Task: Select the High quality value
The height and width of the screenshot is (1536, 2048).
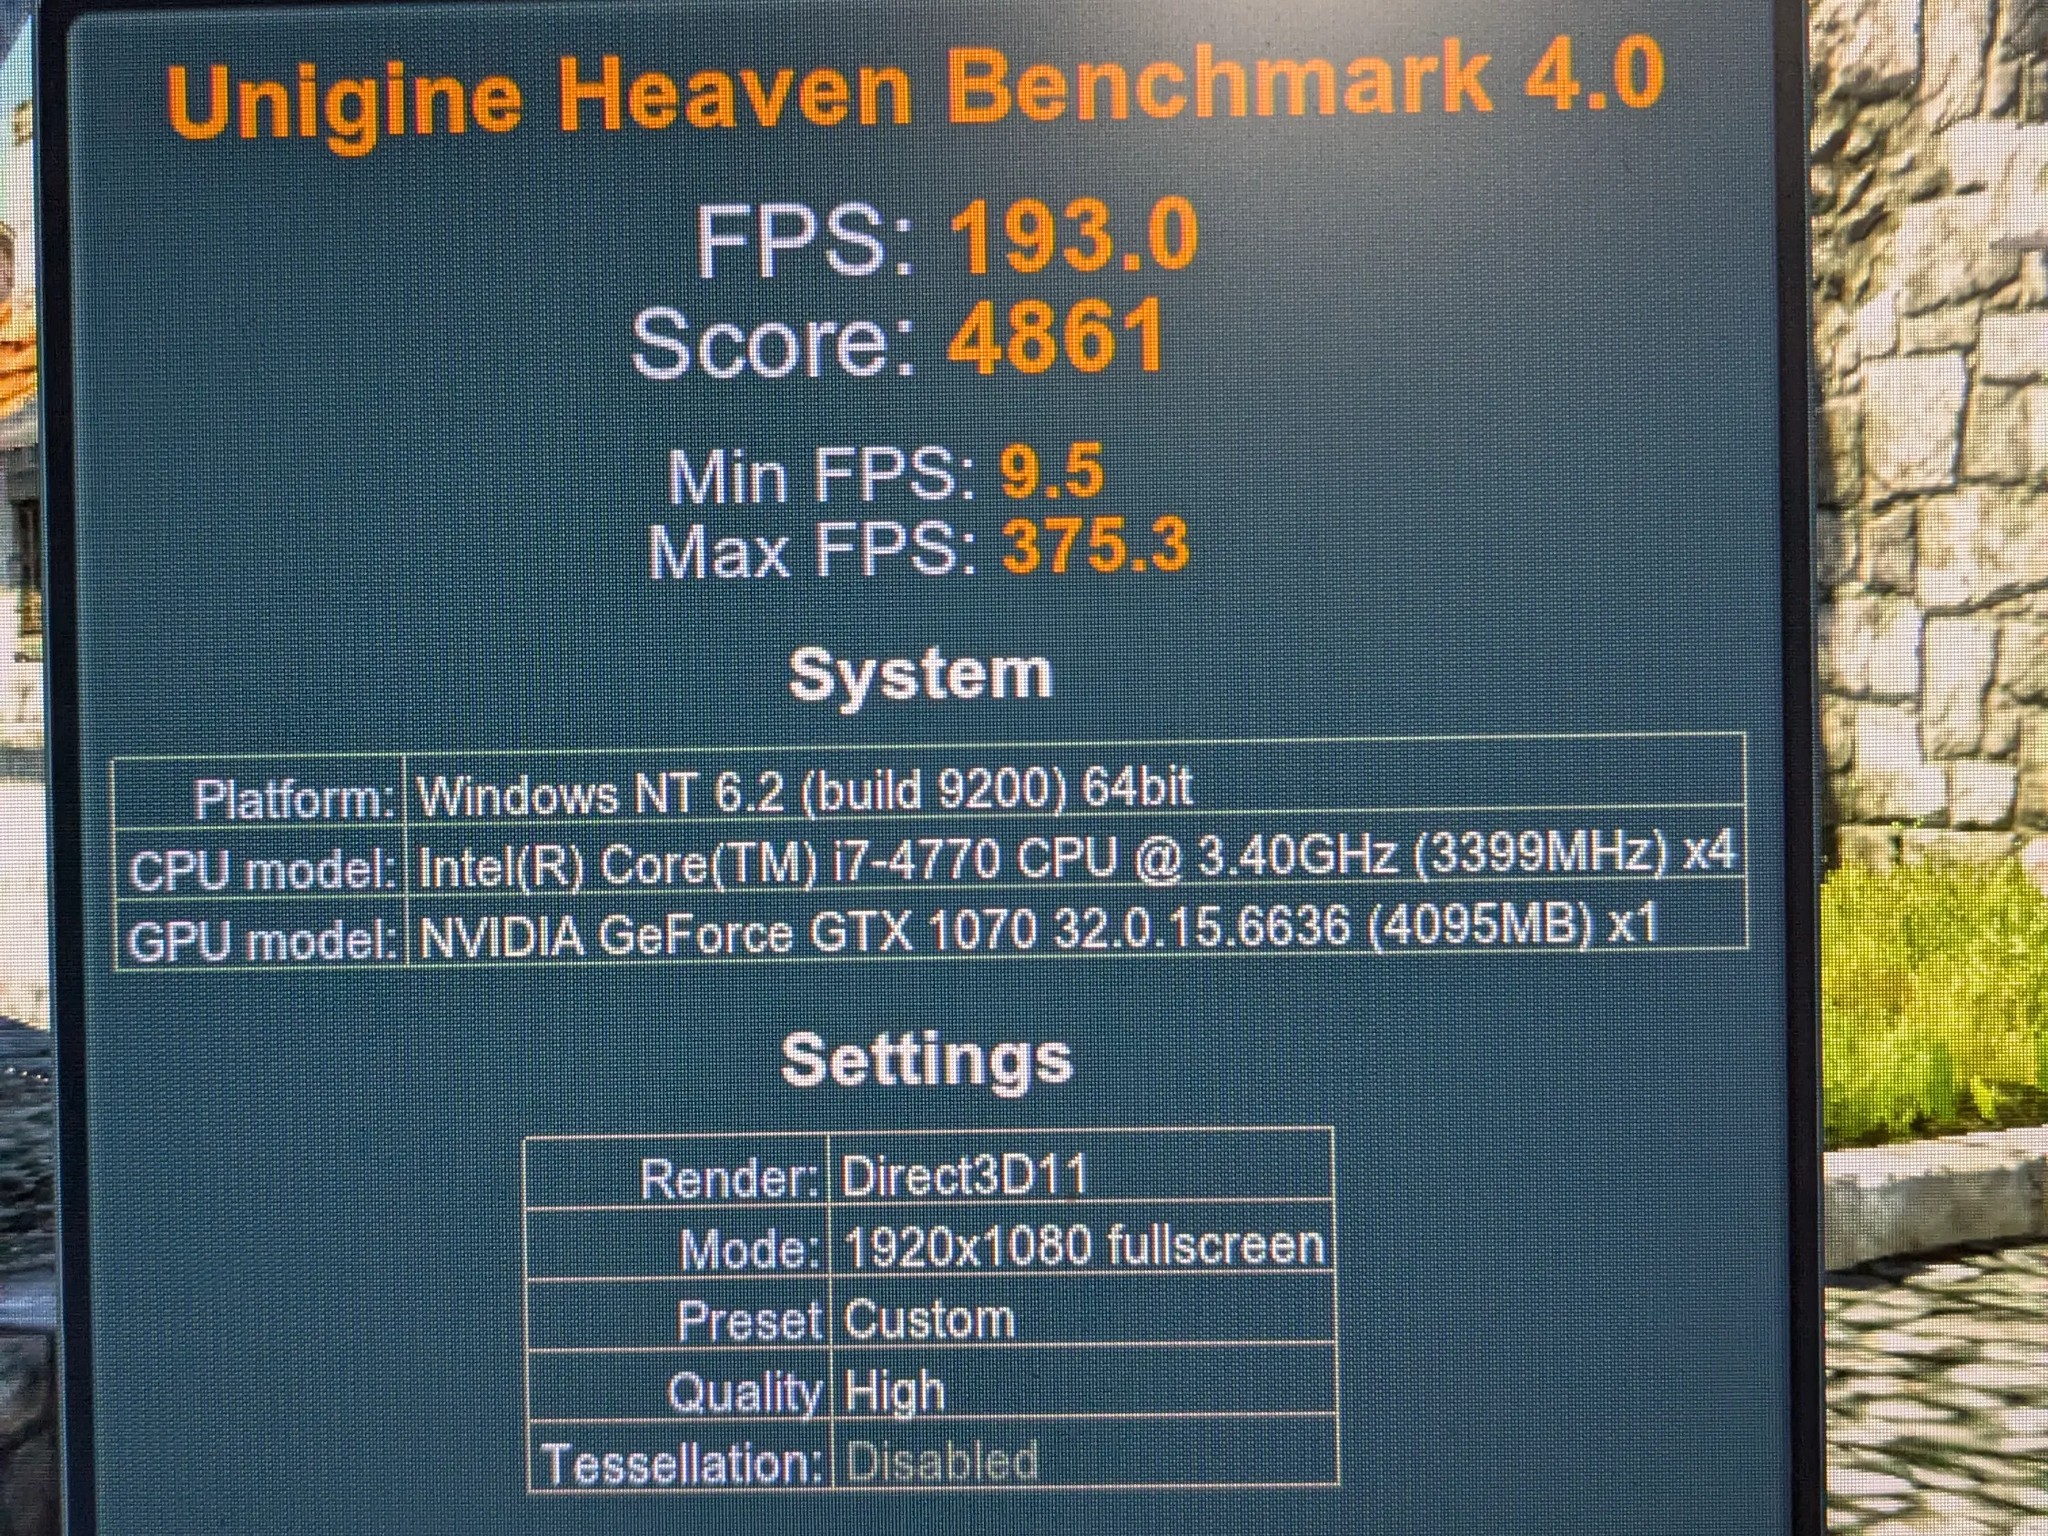Action: coord(894,1391)
